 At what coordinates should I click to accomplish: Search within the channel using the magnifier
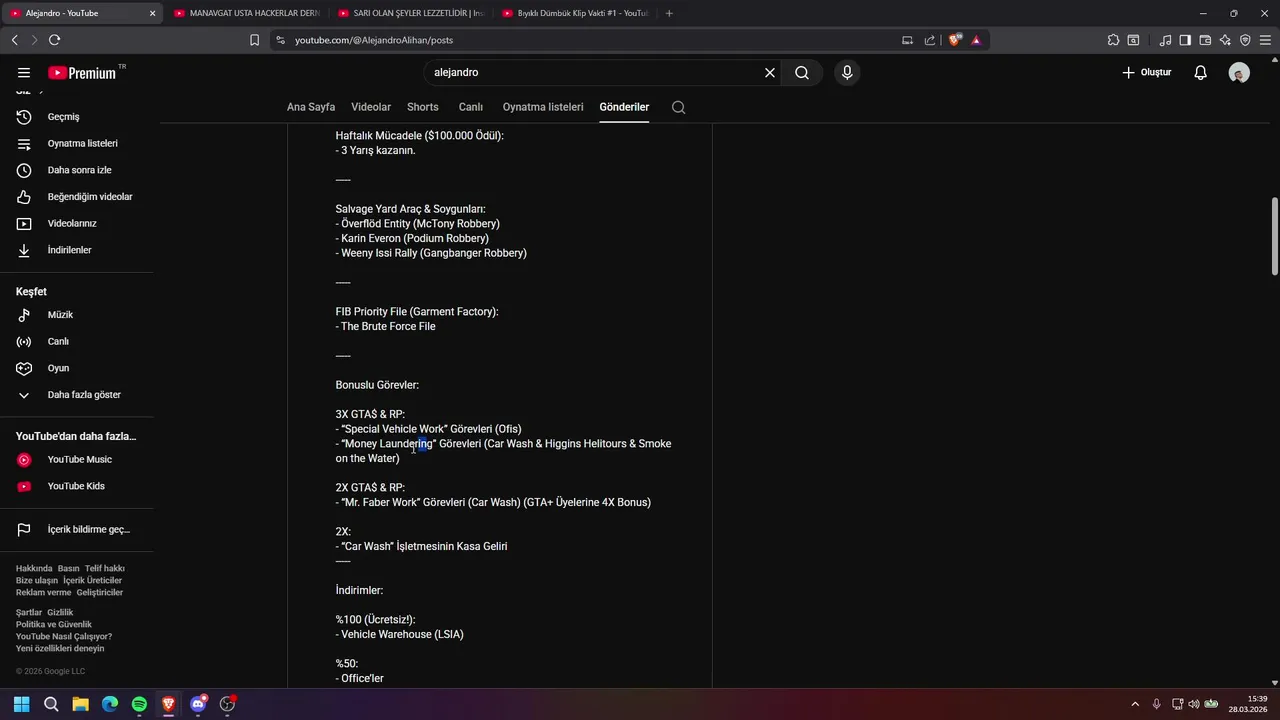pyautogui.click(x=678, y=107)
